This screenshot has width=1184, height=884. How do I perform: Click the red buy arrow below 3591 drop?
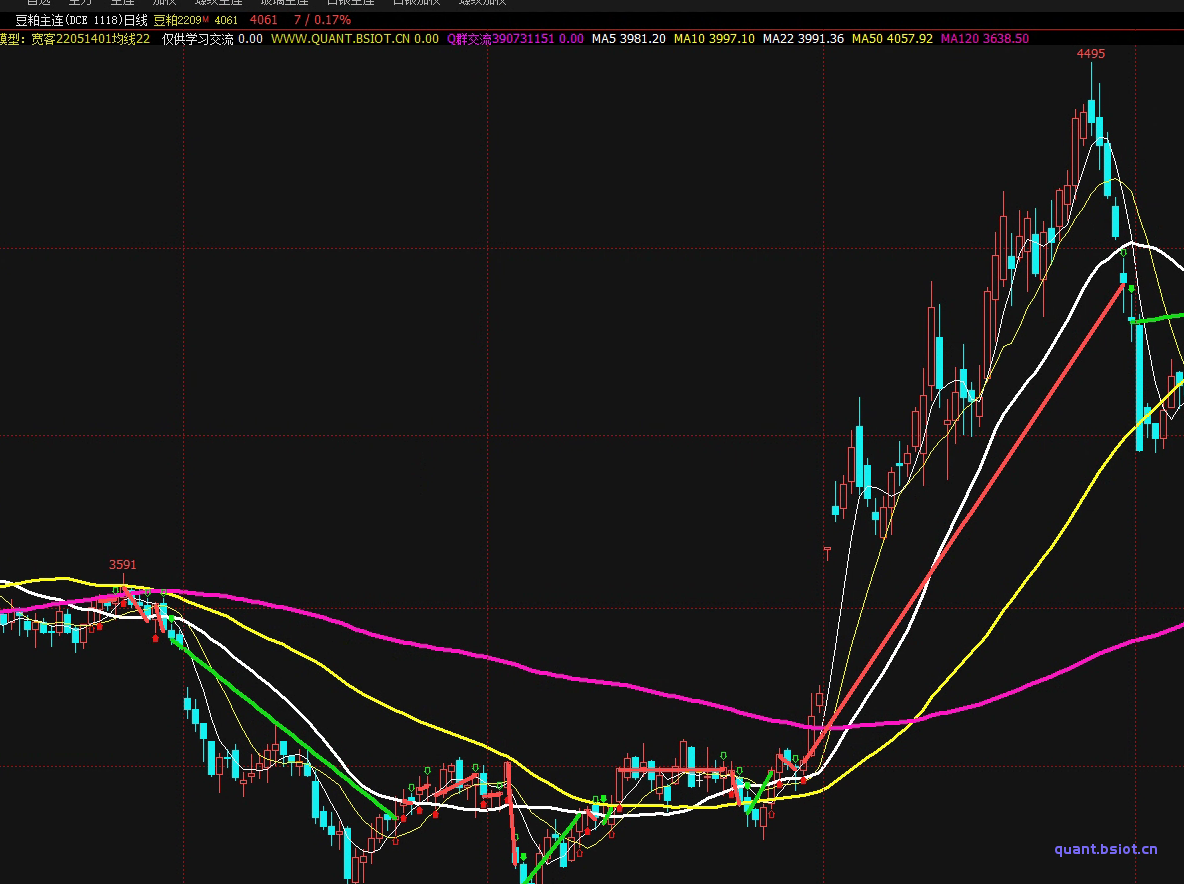click(x=155, y=637)
